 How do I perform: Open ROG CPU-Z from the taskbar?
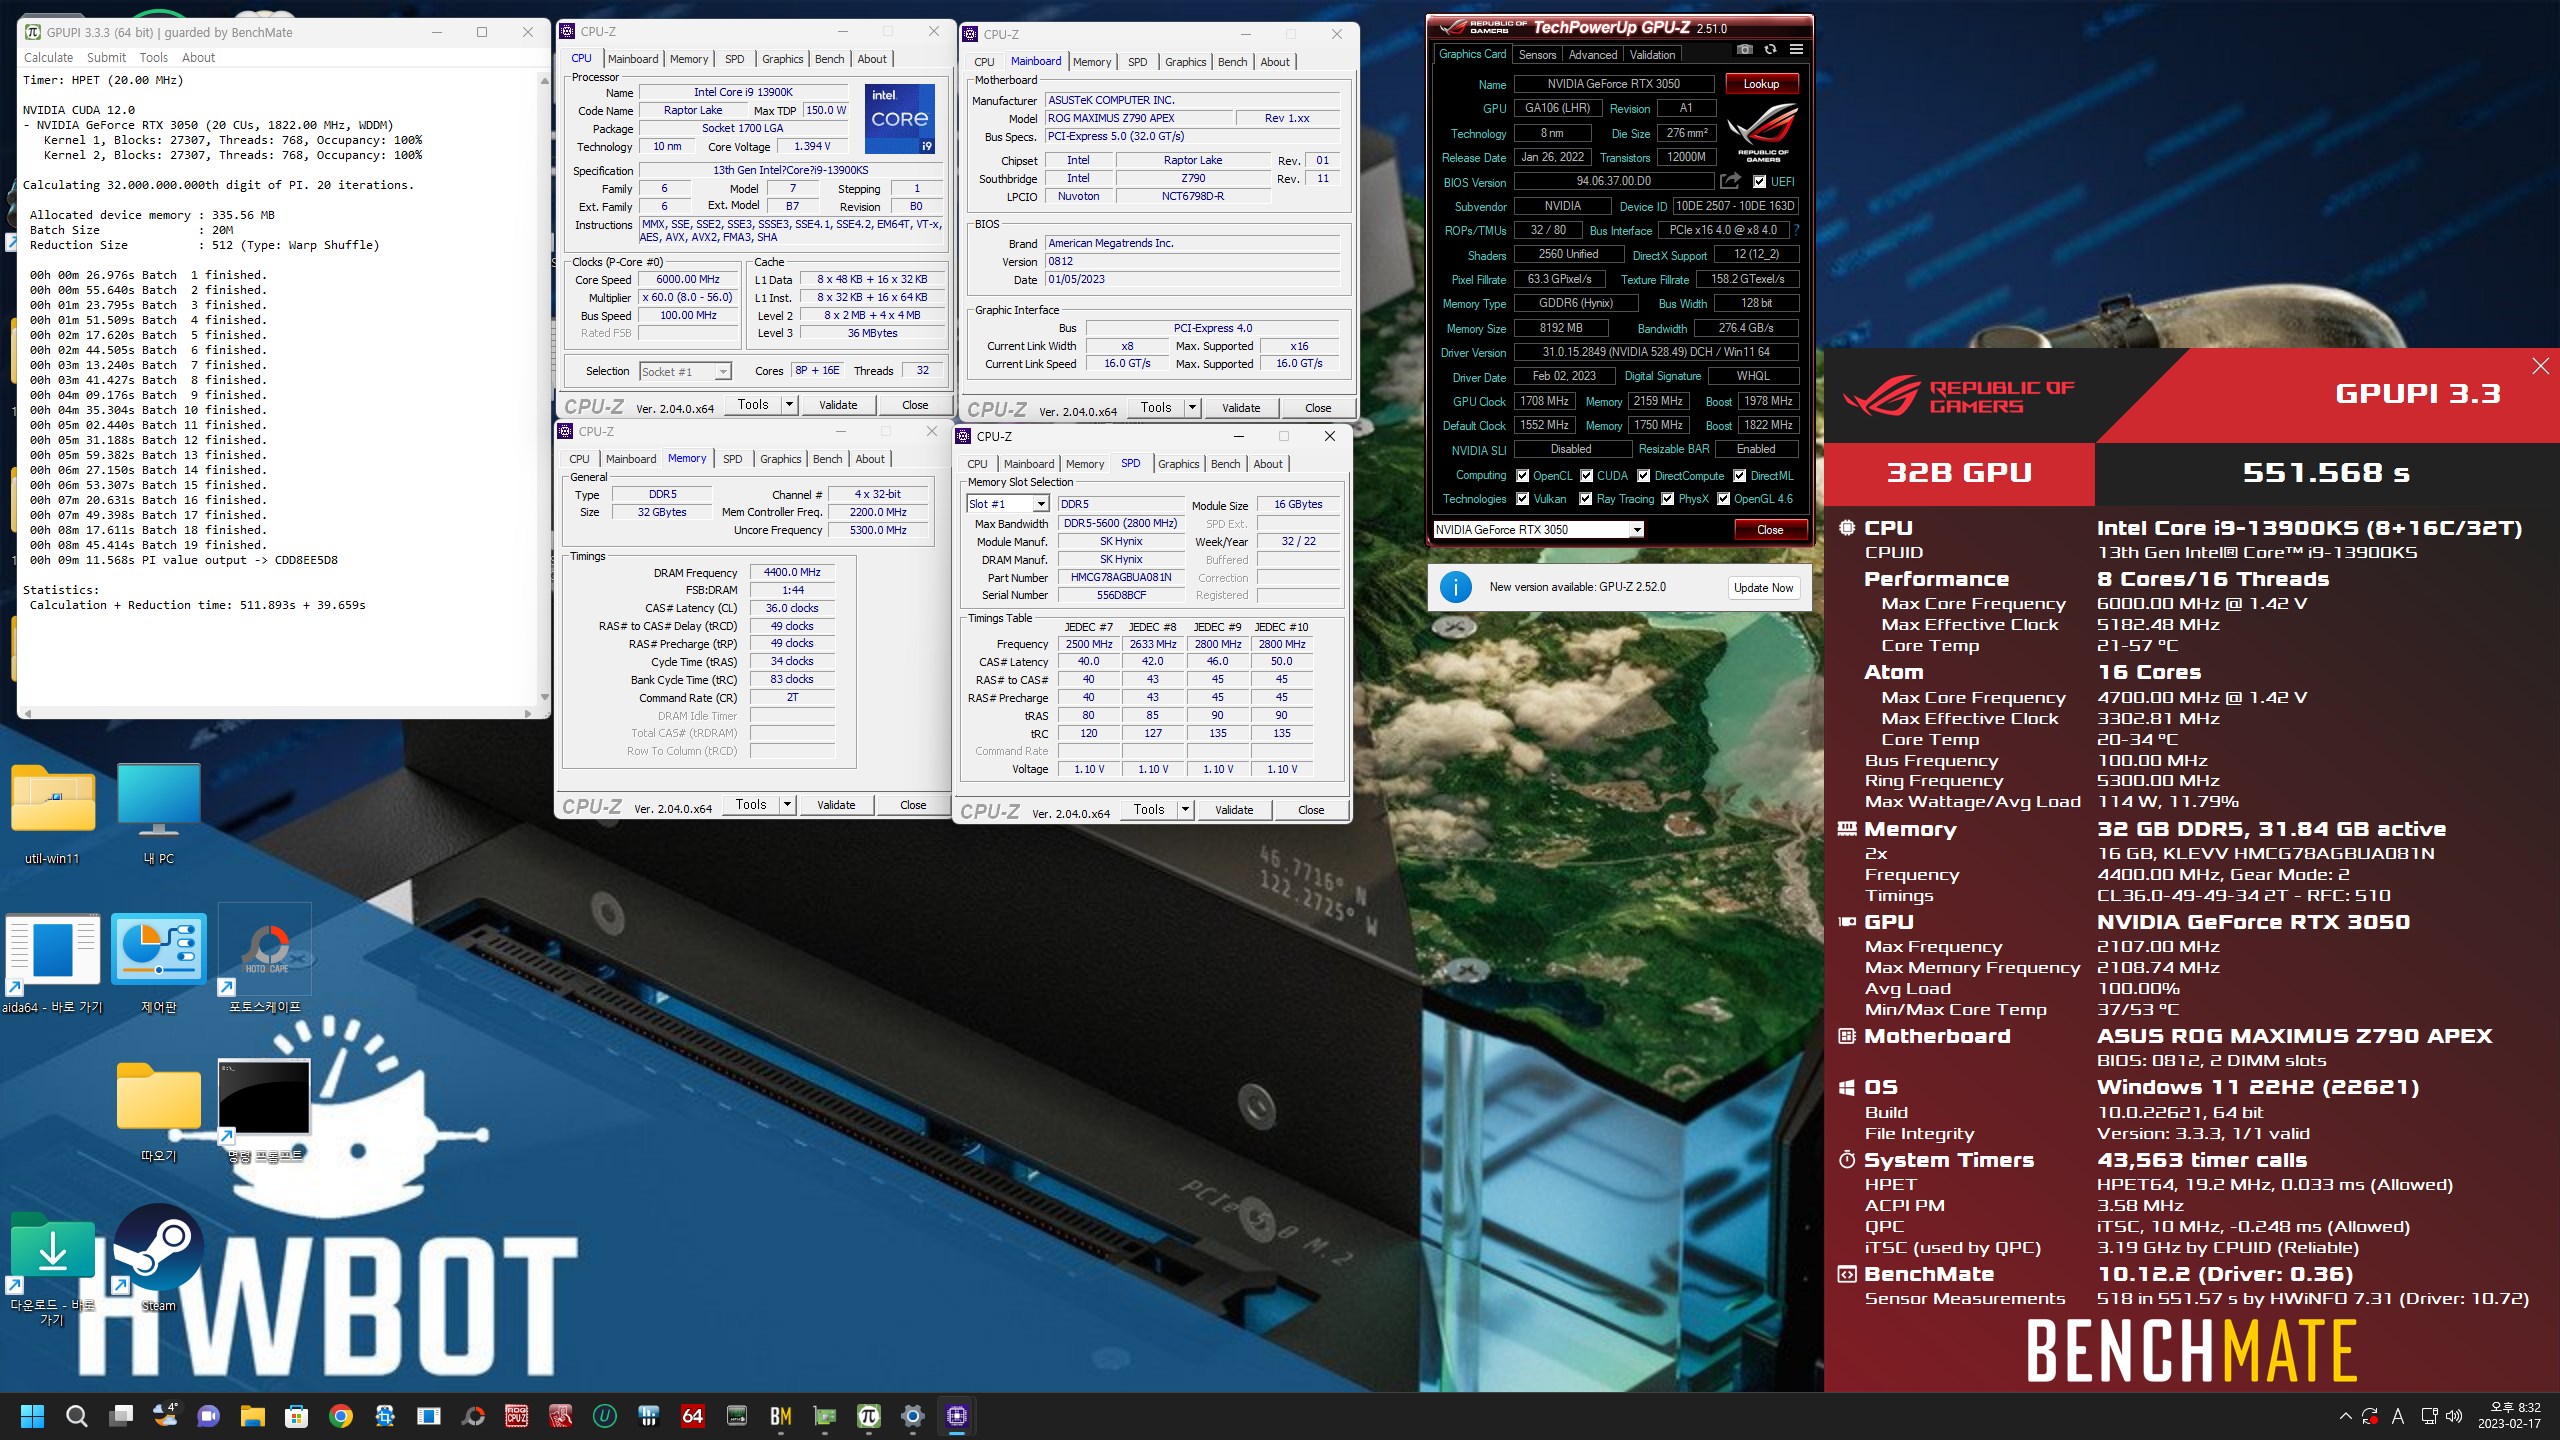click(x=516, y=1416)
